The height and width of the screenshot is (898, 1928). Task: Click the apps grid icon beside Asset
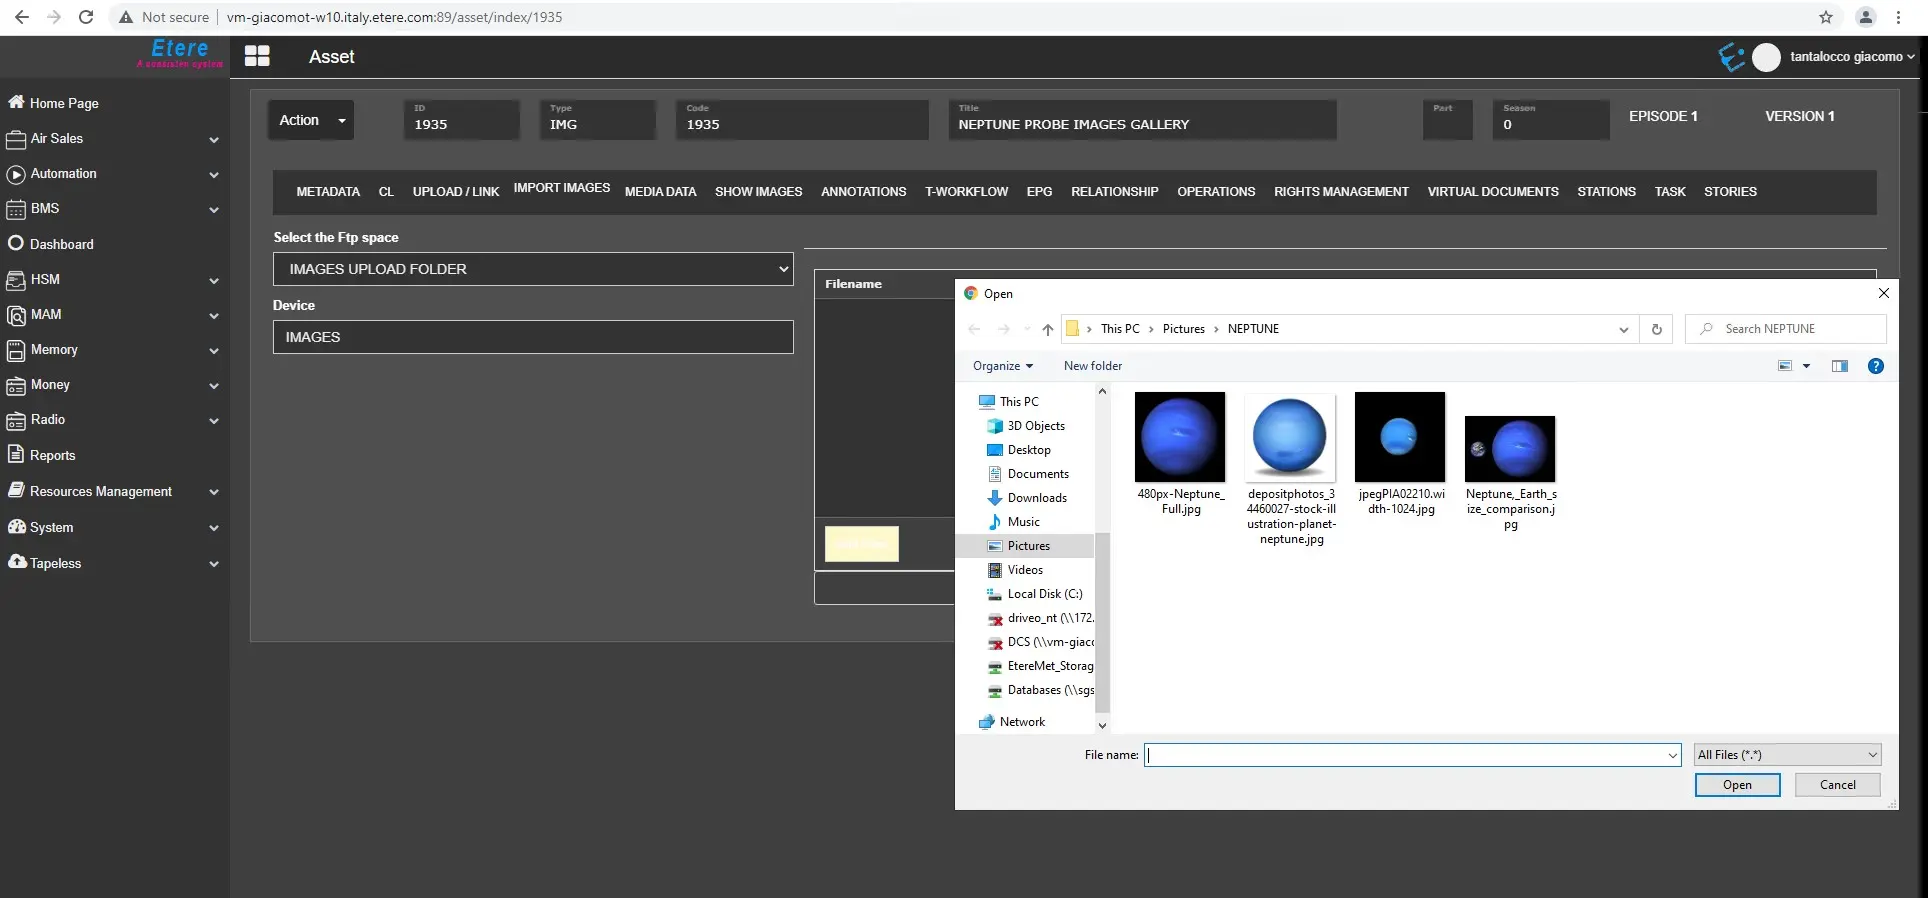tap(257, 57)
